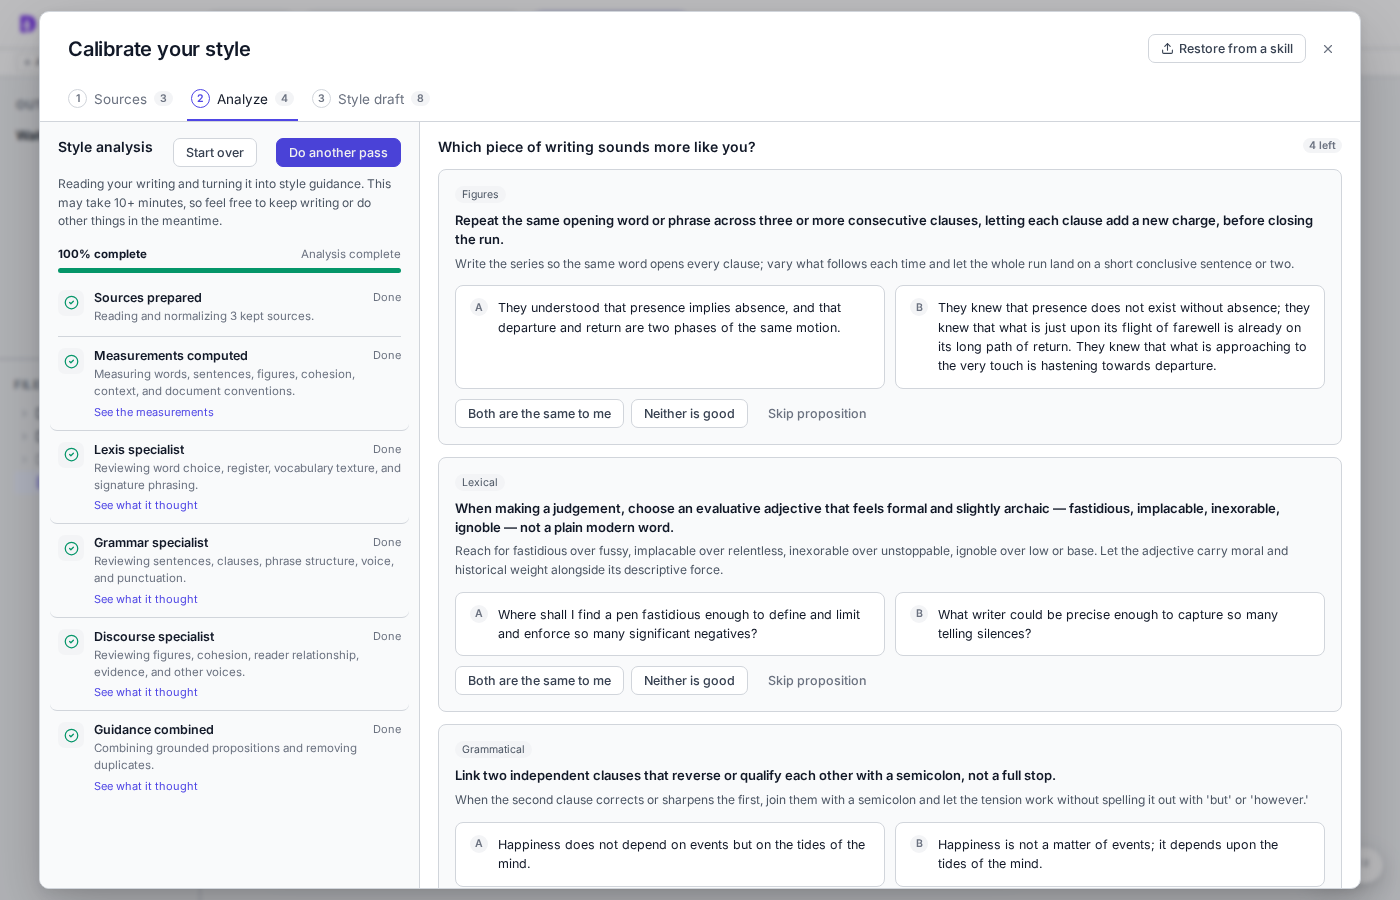This screenshot has height=900, width=1400.
Task: Click the '4 left' counter badge
Action: (1322, 146)
